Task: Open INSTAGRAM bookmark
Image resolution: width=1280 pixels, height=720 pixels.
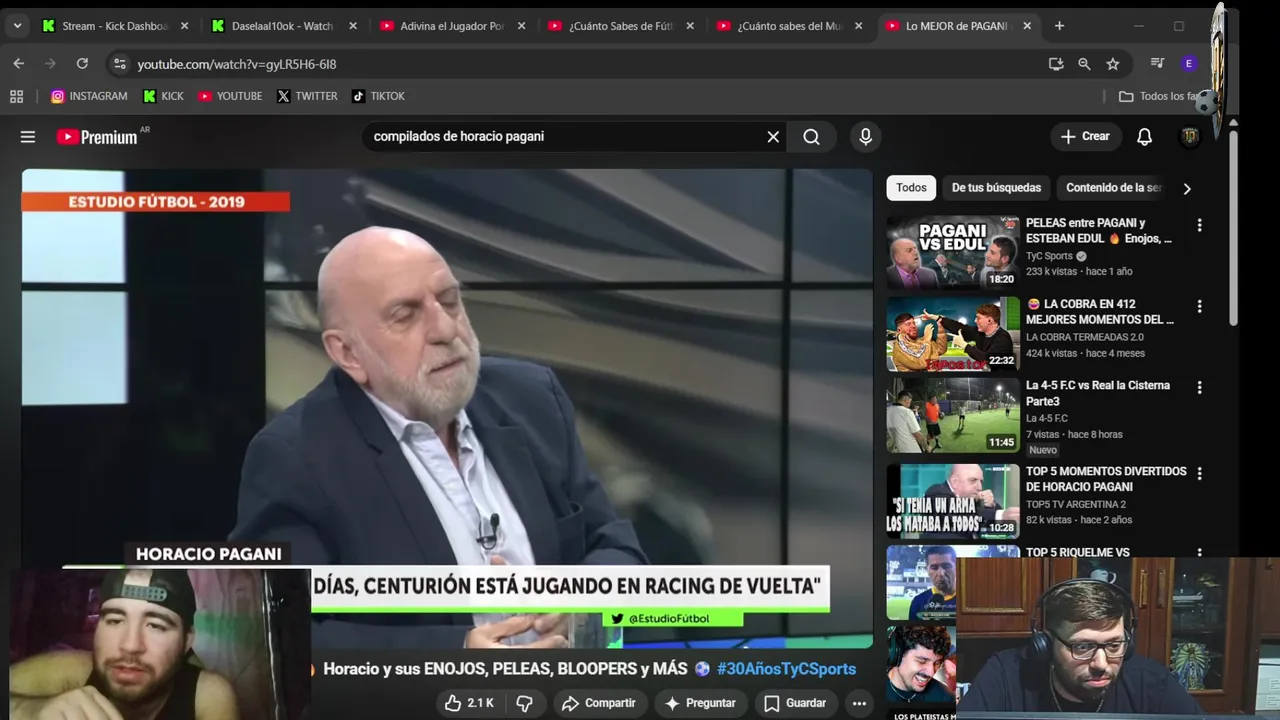Action: (89, 96)
